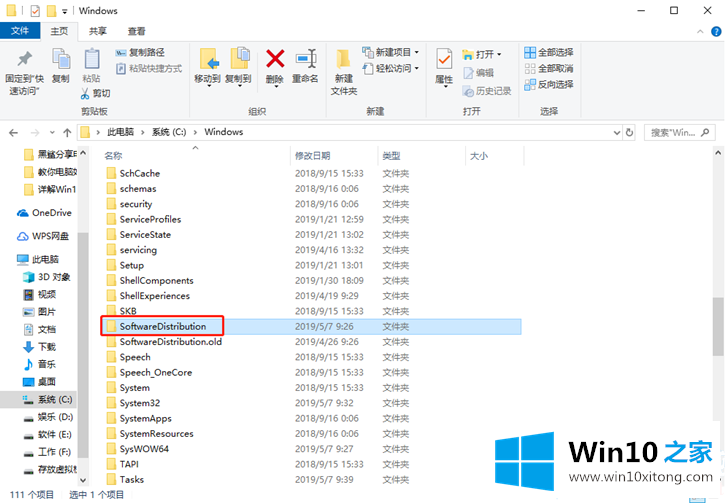The image size is (725, 503).
Task: Click Paste shortcut (粘贴快捷方式)
Action: [149, 68]
